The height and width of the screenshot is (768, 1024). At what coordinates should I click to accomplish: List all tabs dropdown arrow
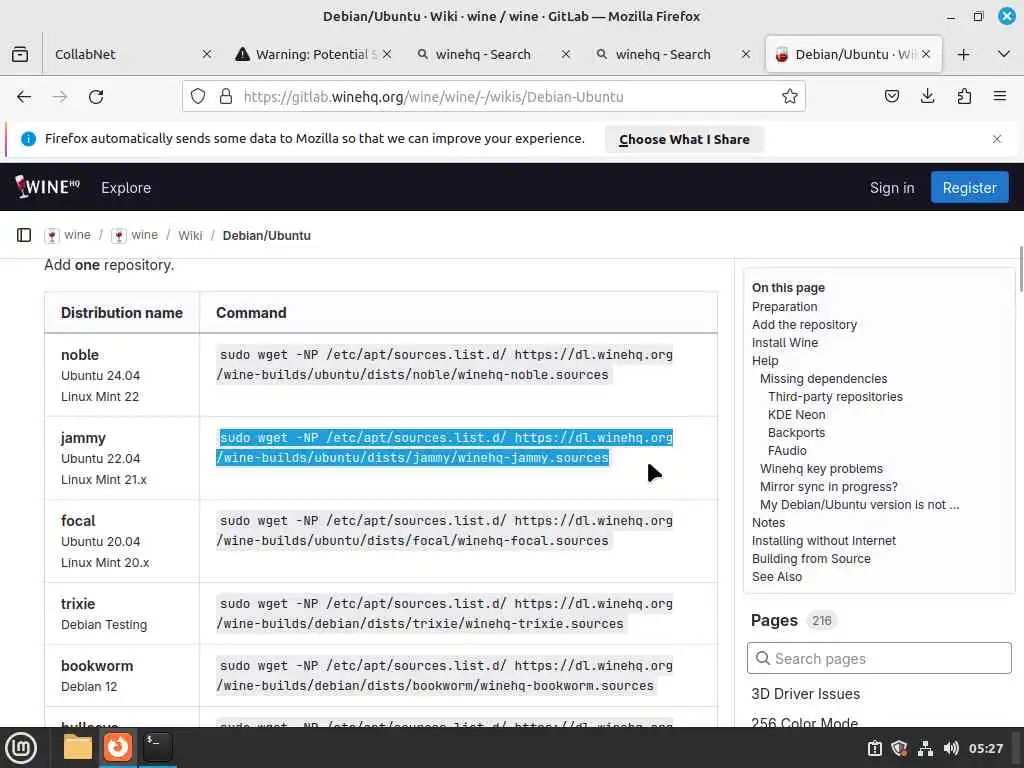pyautogui.click(x=1004, y=54)
